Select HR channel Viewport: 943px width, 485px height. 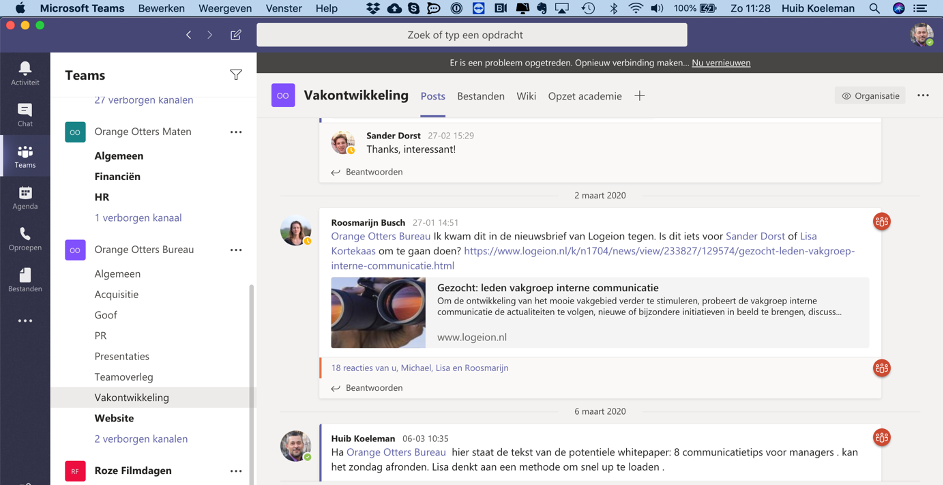(102, 197)
